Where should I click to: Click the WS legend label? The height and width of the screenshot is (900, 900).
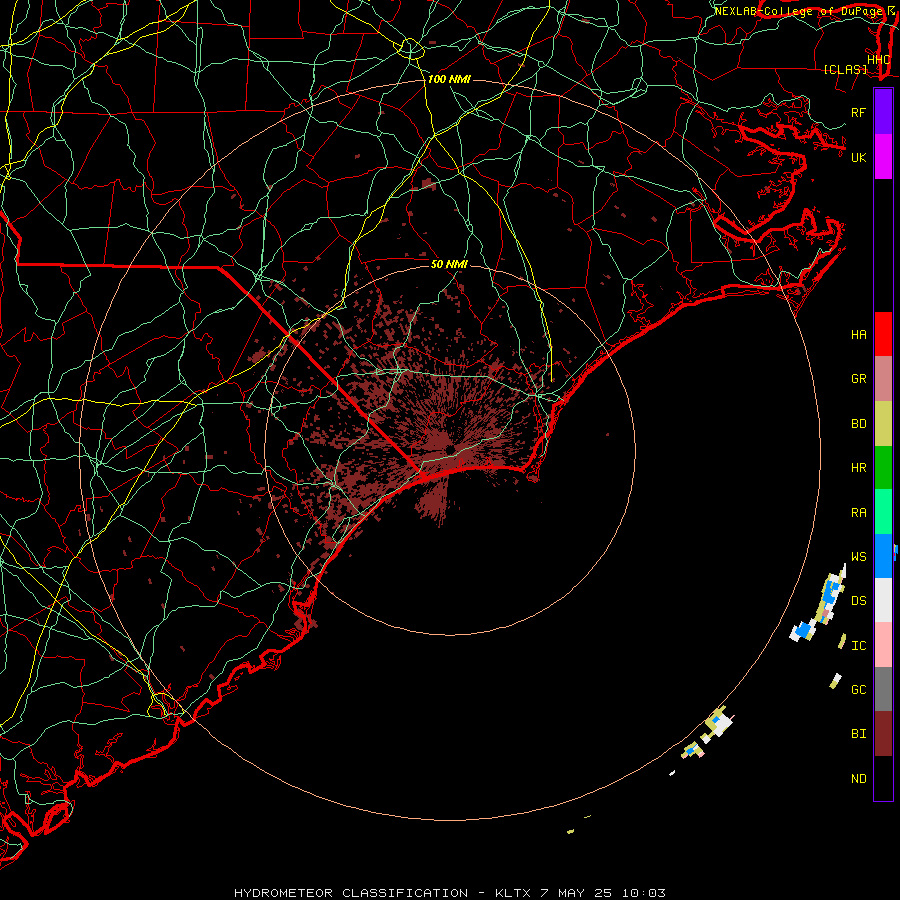pyautogui.click(x=858, y=556)
